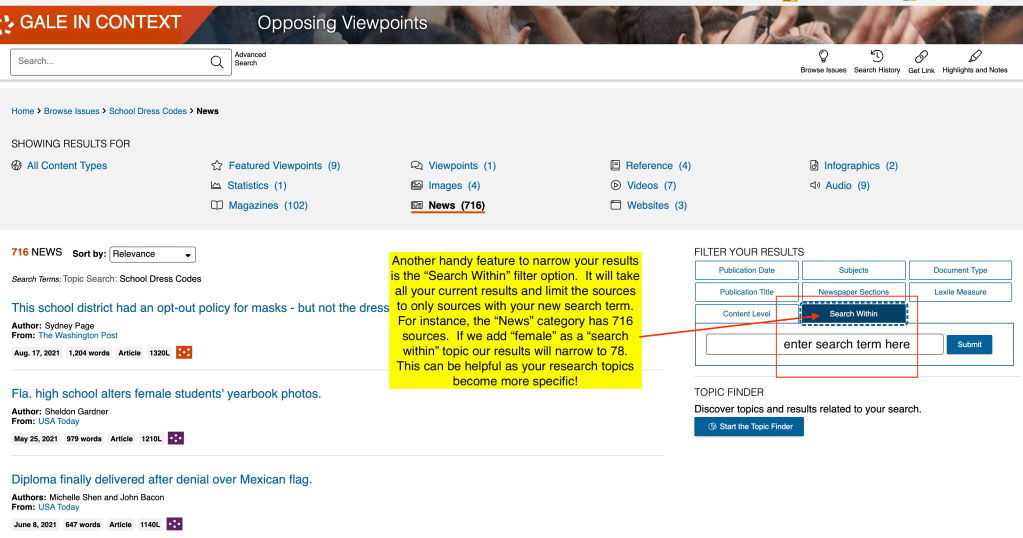Click the Search Within text input field

tap(824, 344)
